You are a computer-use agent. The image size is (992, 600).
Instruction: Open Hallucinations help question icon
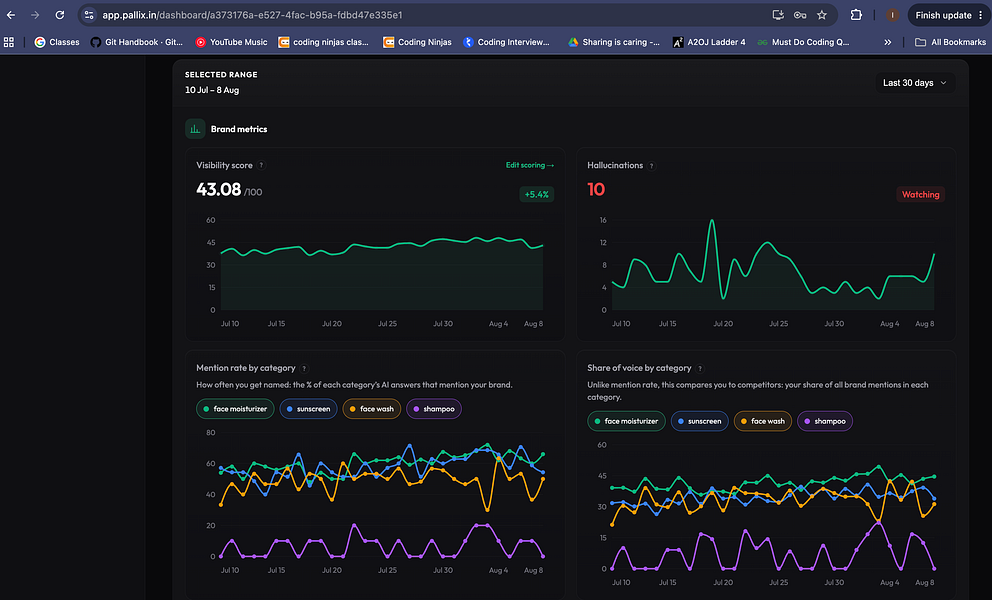pos(652,166)
